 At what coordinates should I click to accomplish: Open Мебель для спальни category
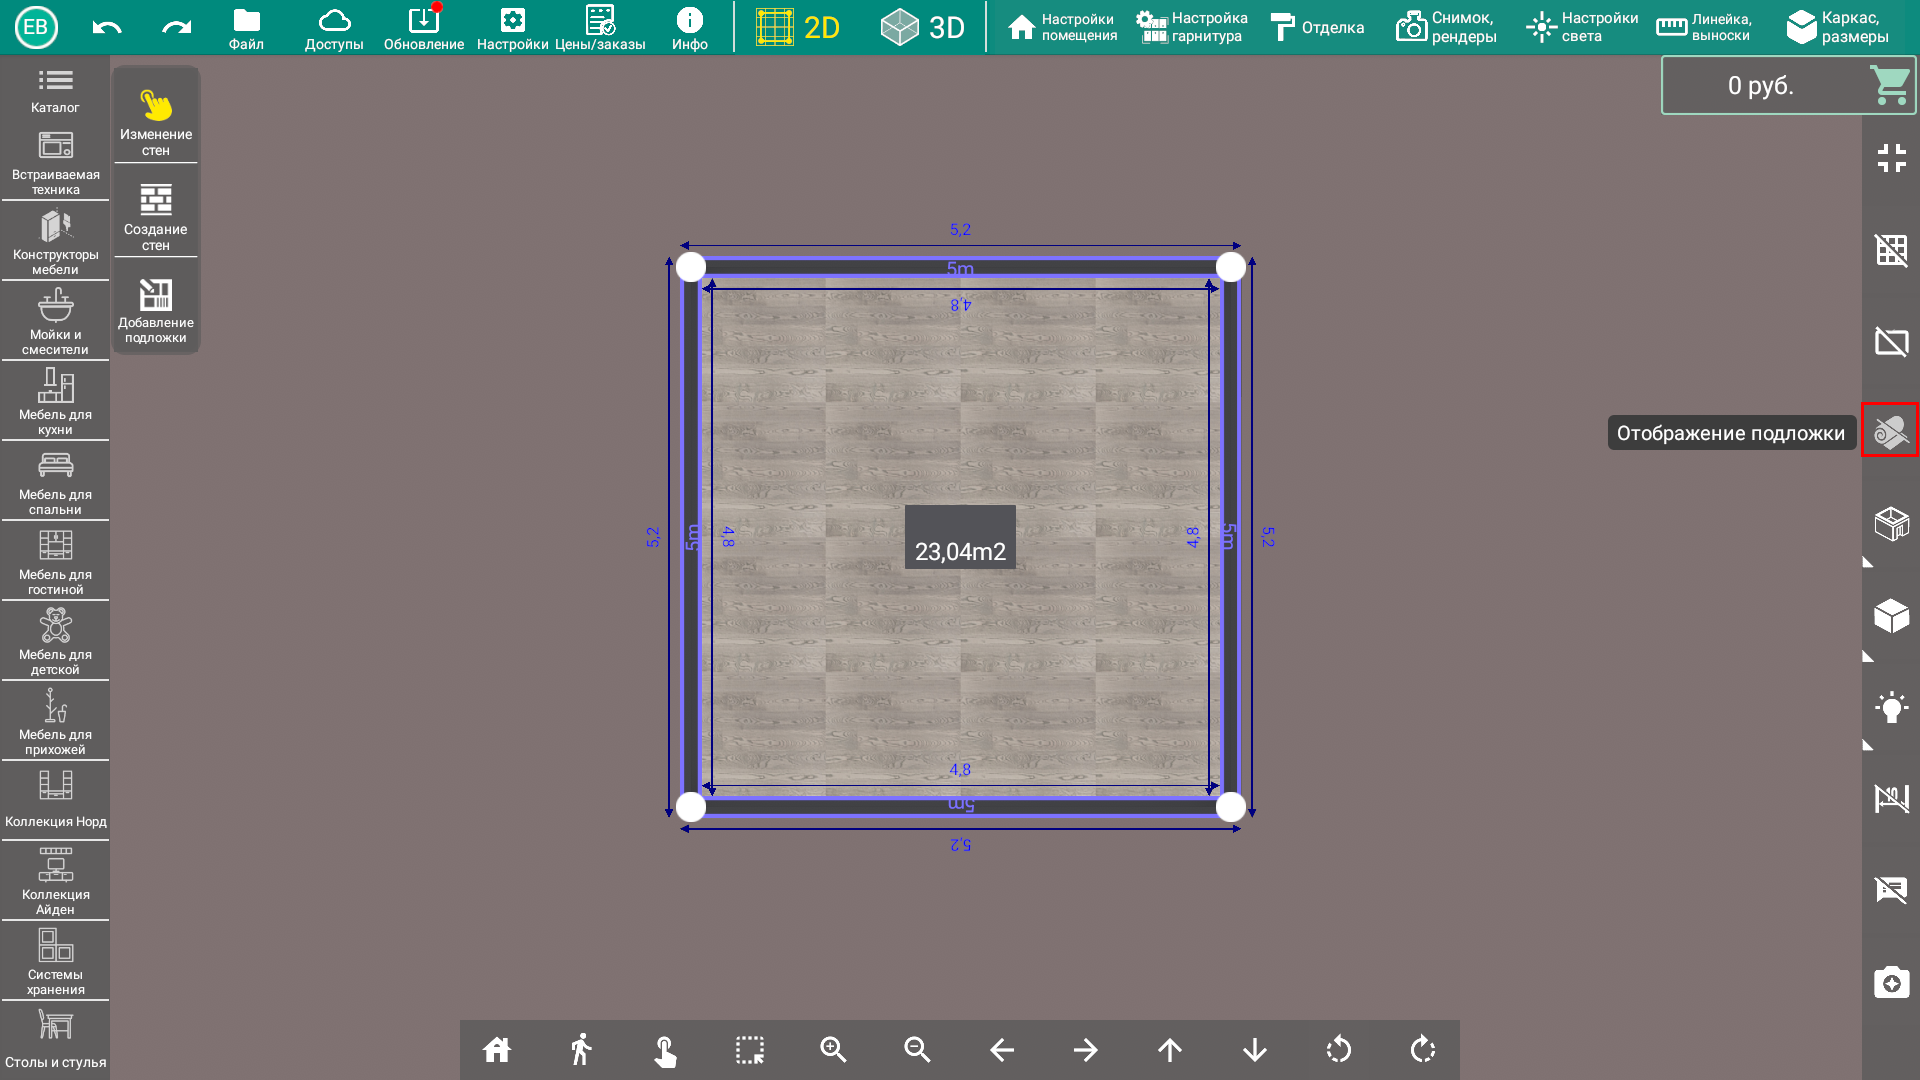pos(55,482)
